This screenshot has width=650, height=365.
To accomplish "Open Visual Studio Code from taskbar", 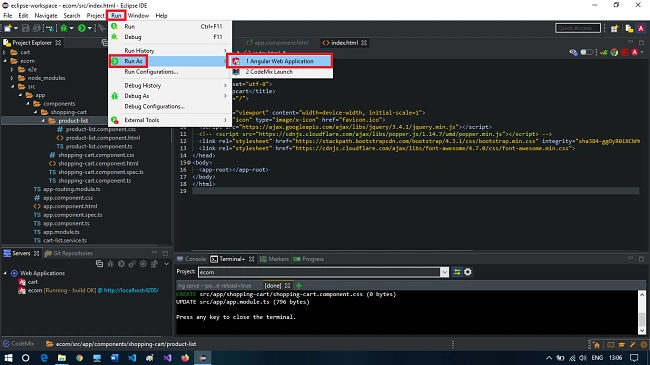I will [132, 358].
